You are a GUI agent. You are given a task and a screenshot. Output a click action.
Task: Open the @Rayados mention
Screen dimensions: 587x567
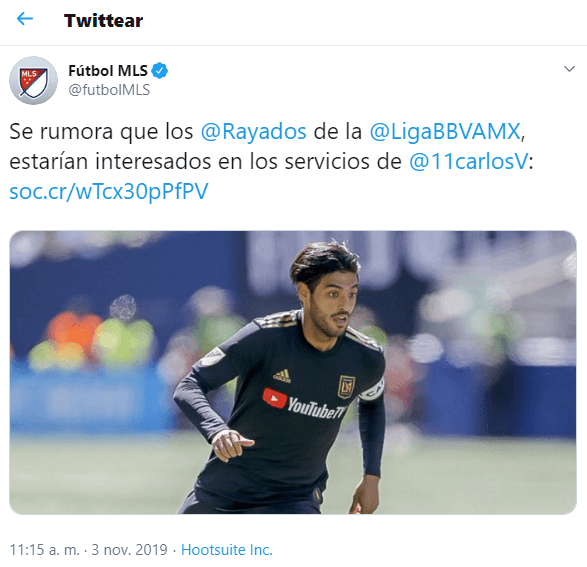click(253, 131)
